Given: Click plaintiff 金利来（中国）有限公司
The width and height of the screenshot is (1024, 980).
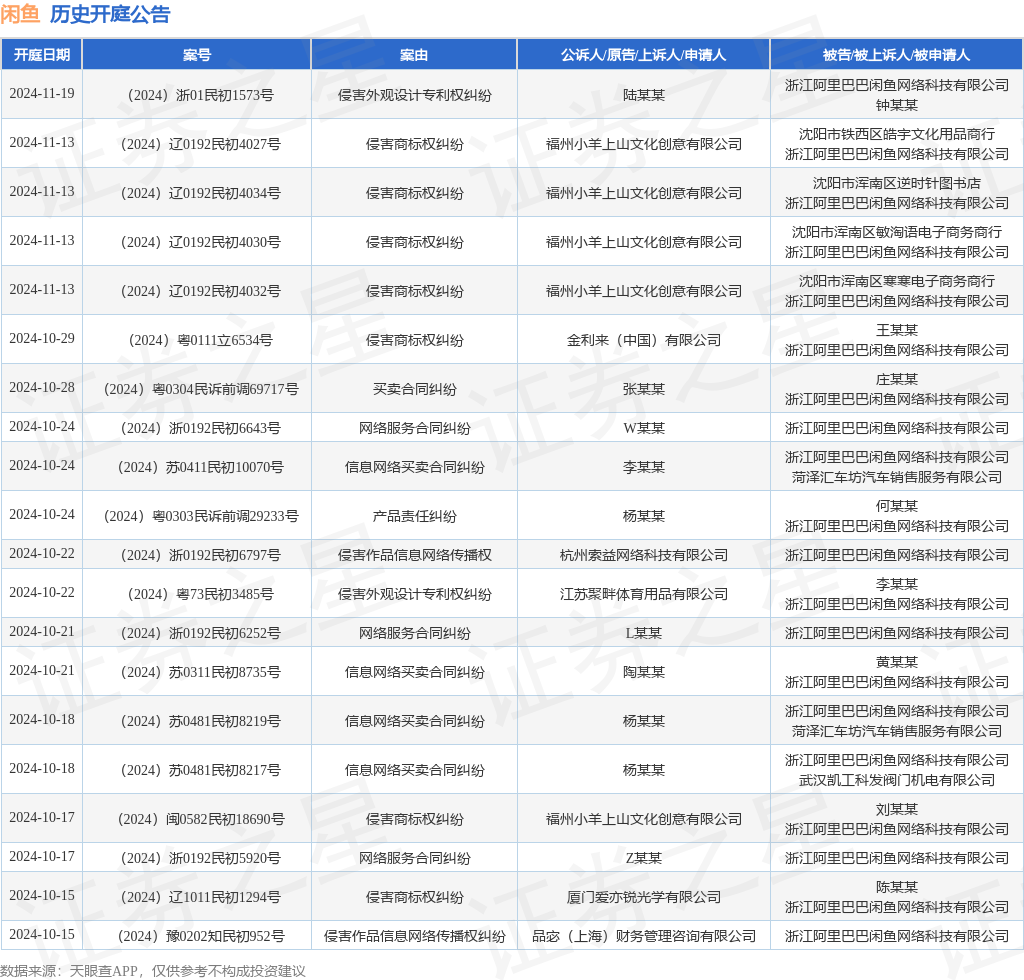Looking at the screenshot, I should point(643,340).
